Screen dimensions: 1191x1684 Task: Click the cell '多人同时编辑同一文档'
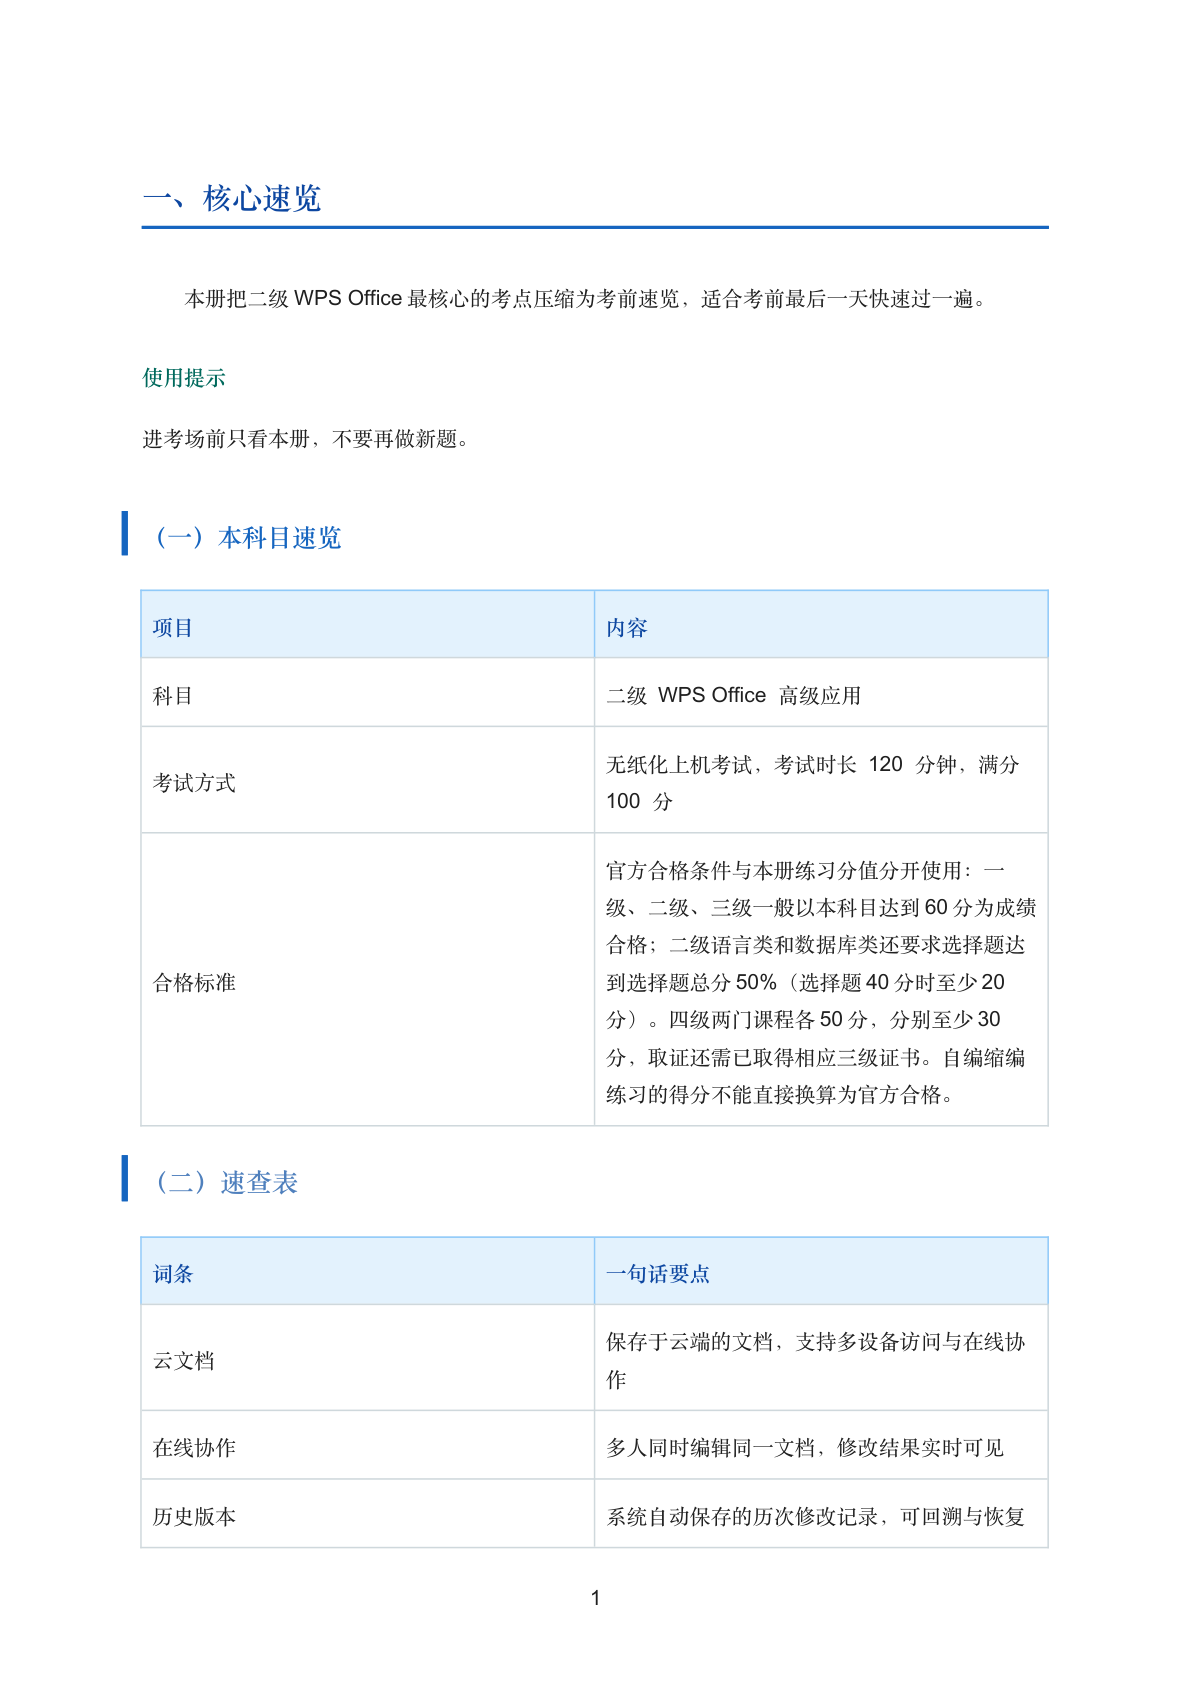click(821, 1445)
